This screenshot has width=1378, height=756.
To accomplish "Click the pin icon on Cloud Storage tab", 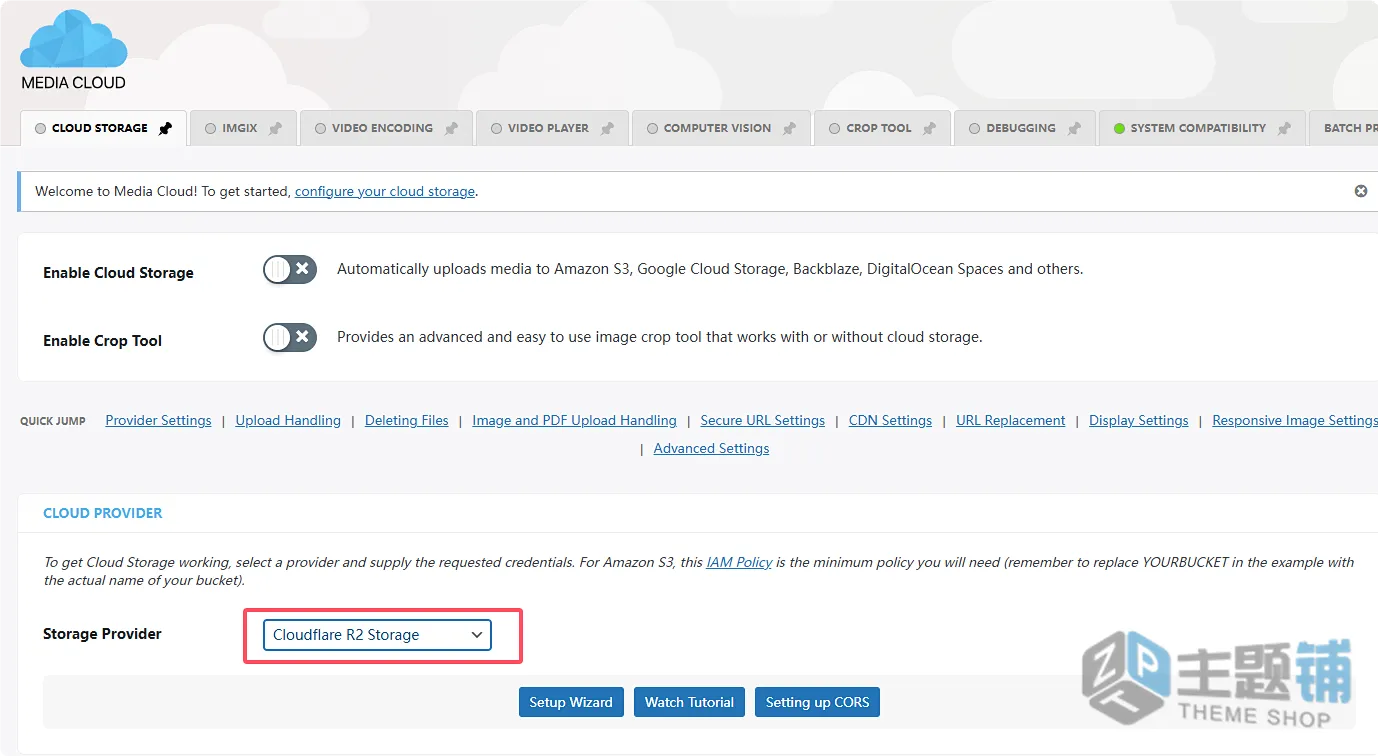I will click(x=165, y=129).
